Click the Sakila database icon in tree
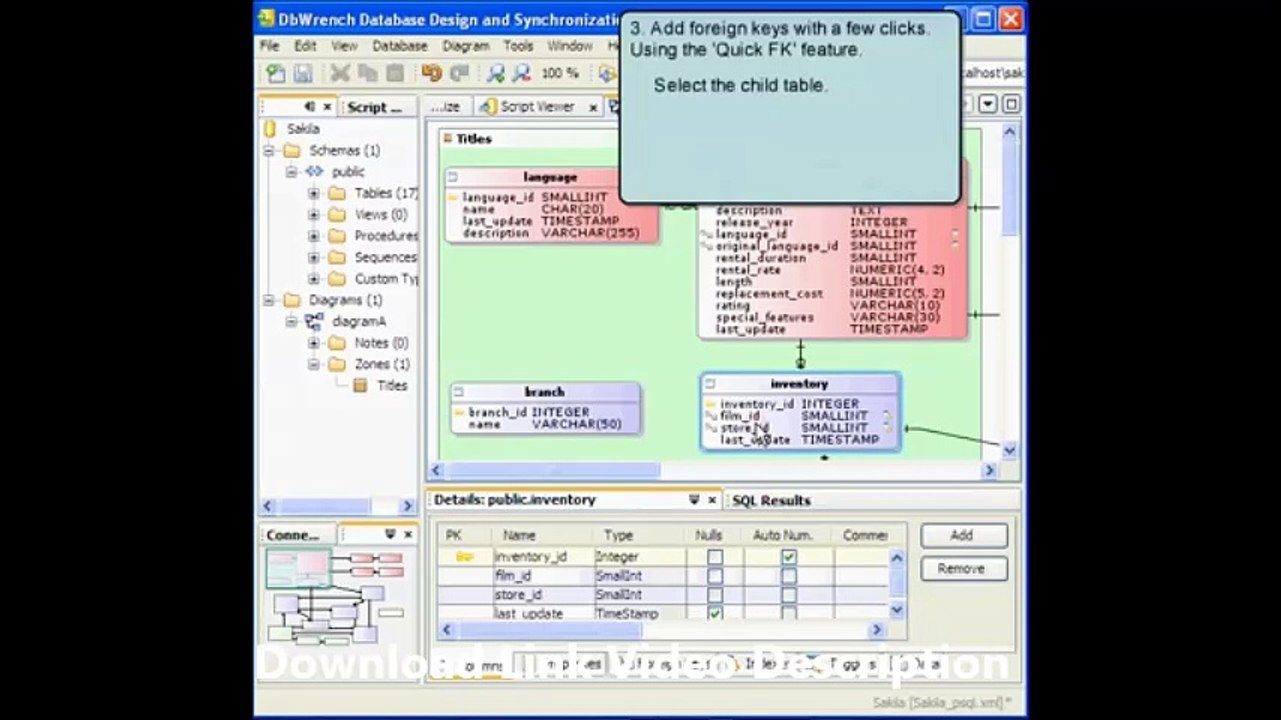The height and width of the screenshot is (720, 1281). [270, 129]
